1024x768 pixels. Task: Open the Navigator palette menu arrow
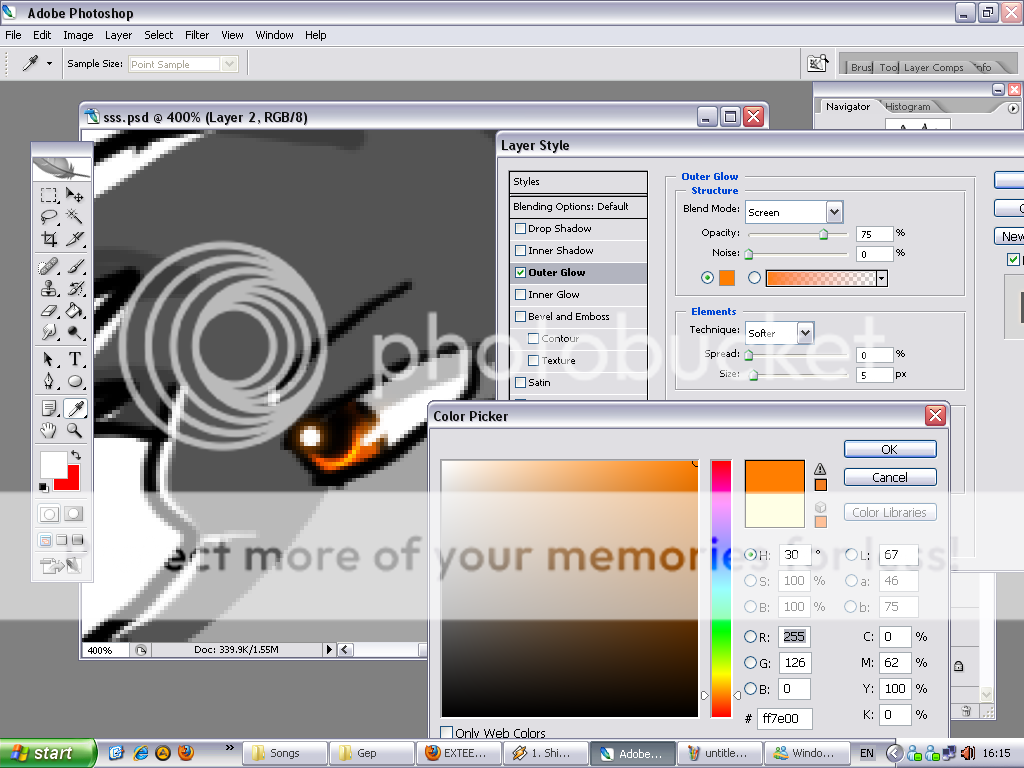pyautogui.click(x=1012, y=108)
